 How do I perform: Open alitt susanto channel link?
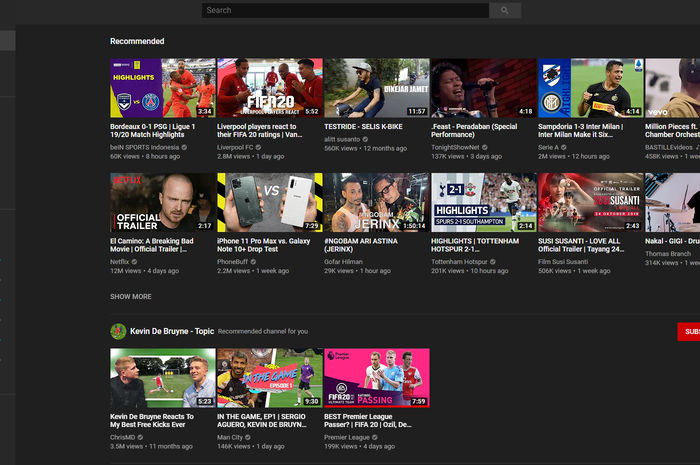342,139
